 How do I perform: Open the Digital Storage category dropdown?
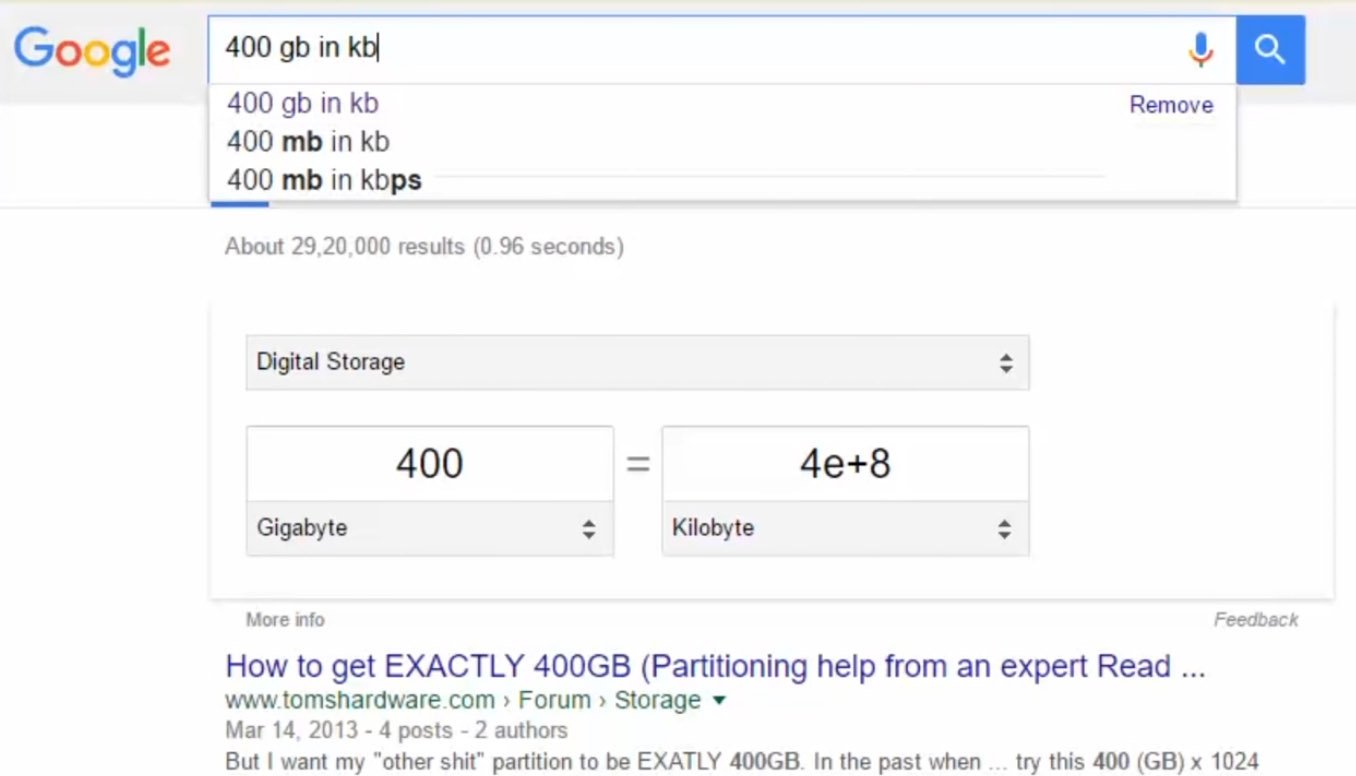[636, 362]
